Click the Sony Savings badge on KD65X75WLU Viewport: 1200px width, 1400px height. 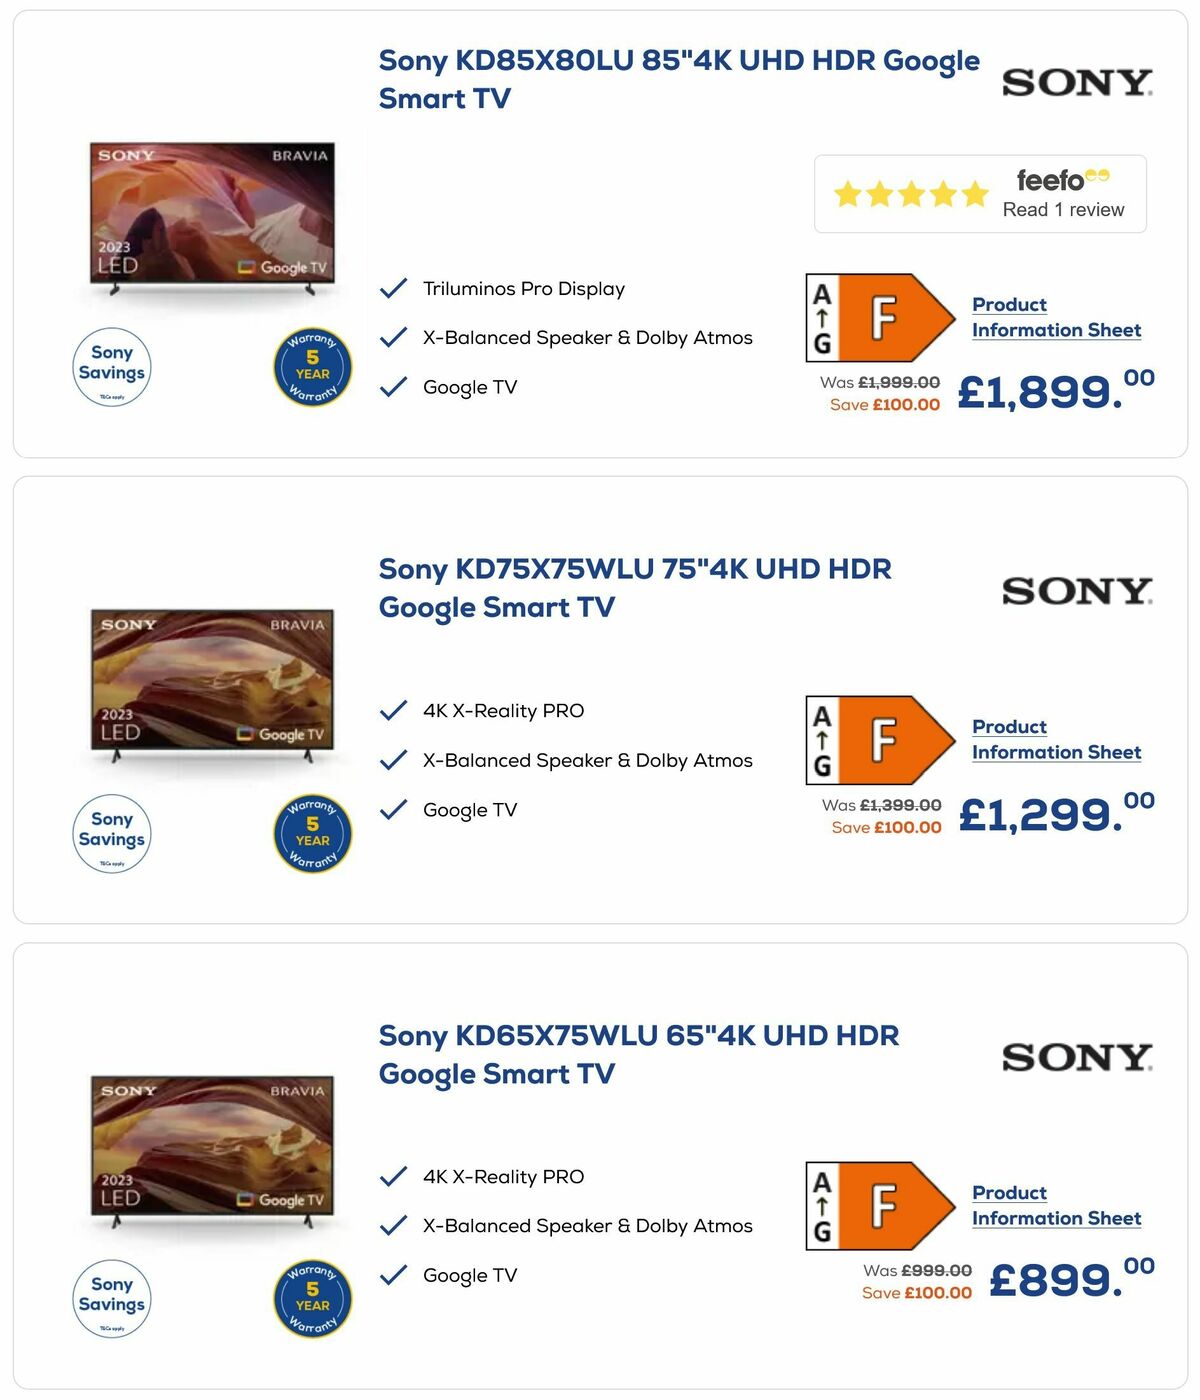click(111, 1297)
